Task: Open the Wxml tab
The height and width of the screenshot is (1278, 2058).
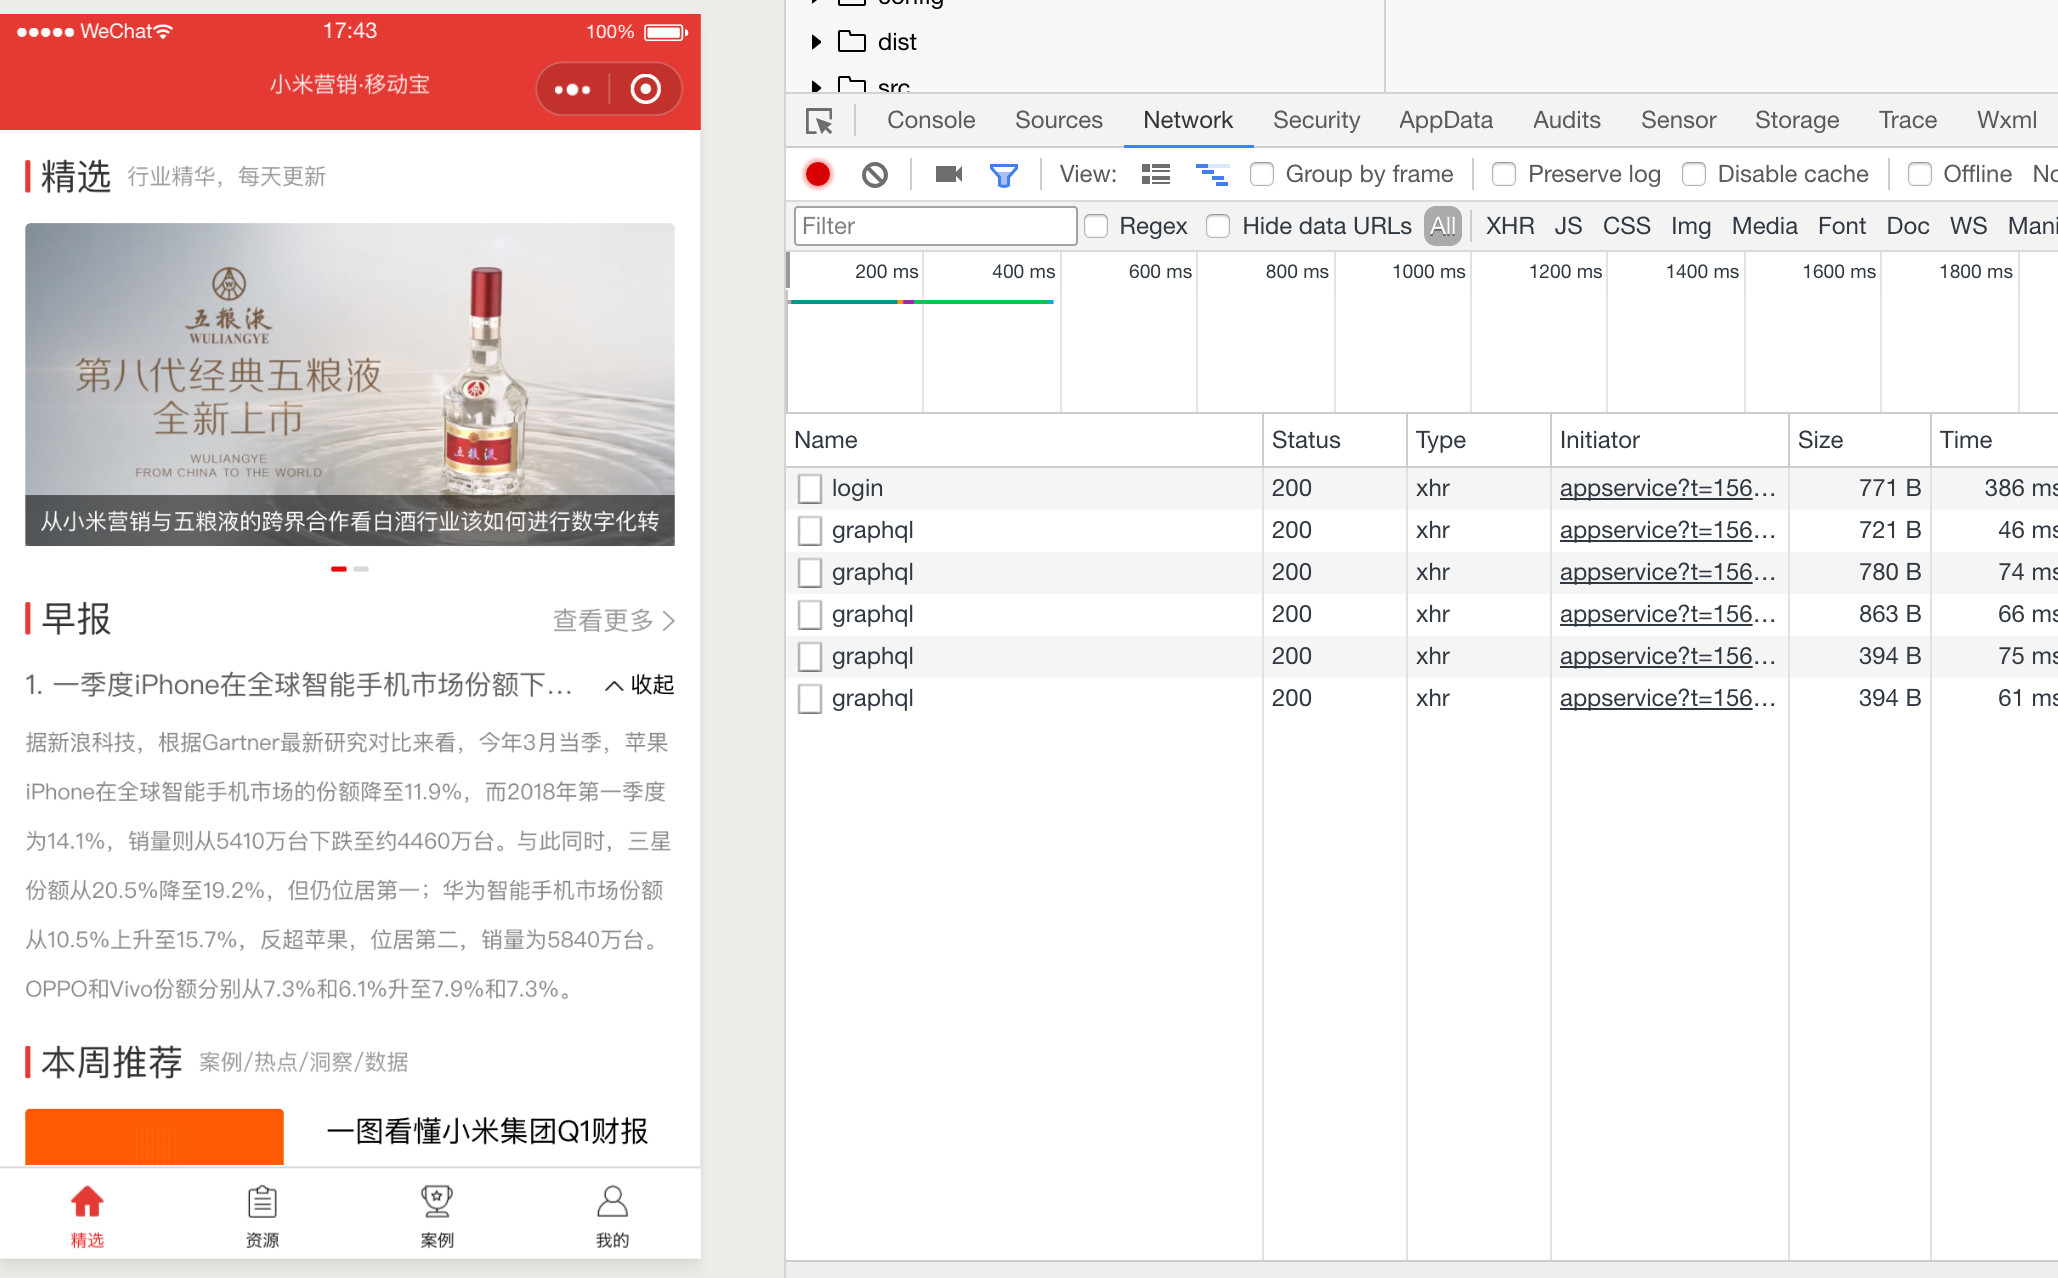Action: tap(2007, 120)
